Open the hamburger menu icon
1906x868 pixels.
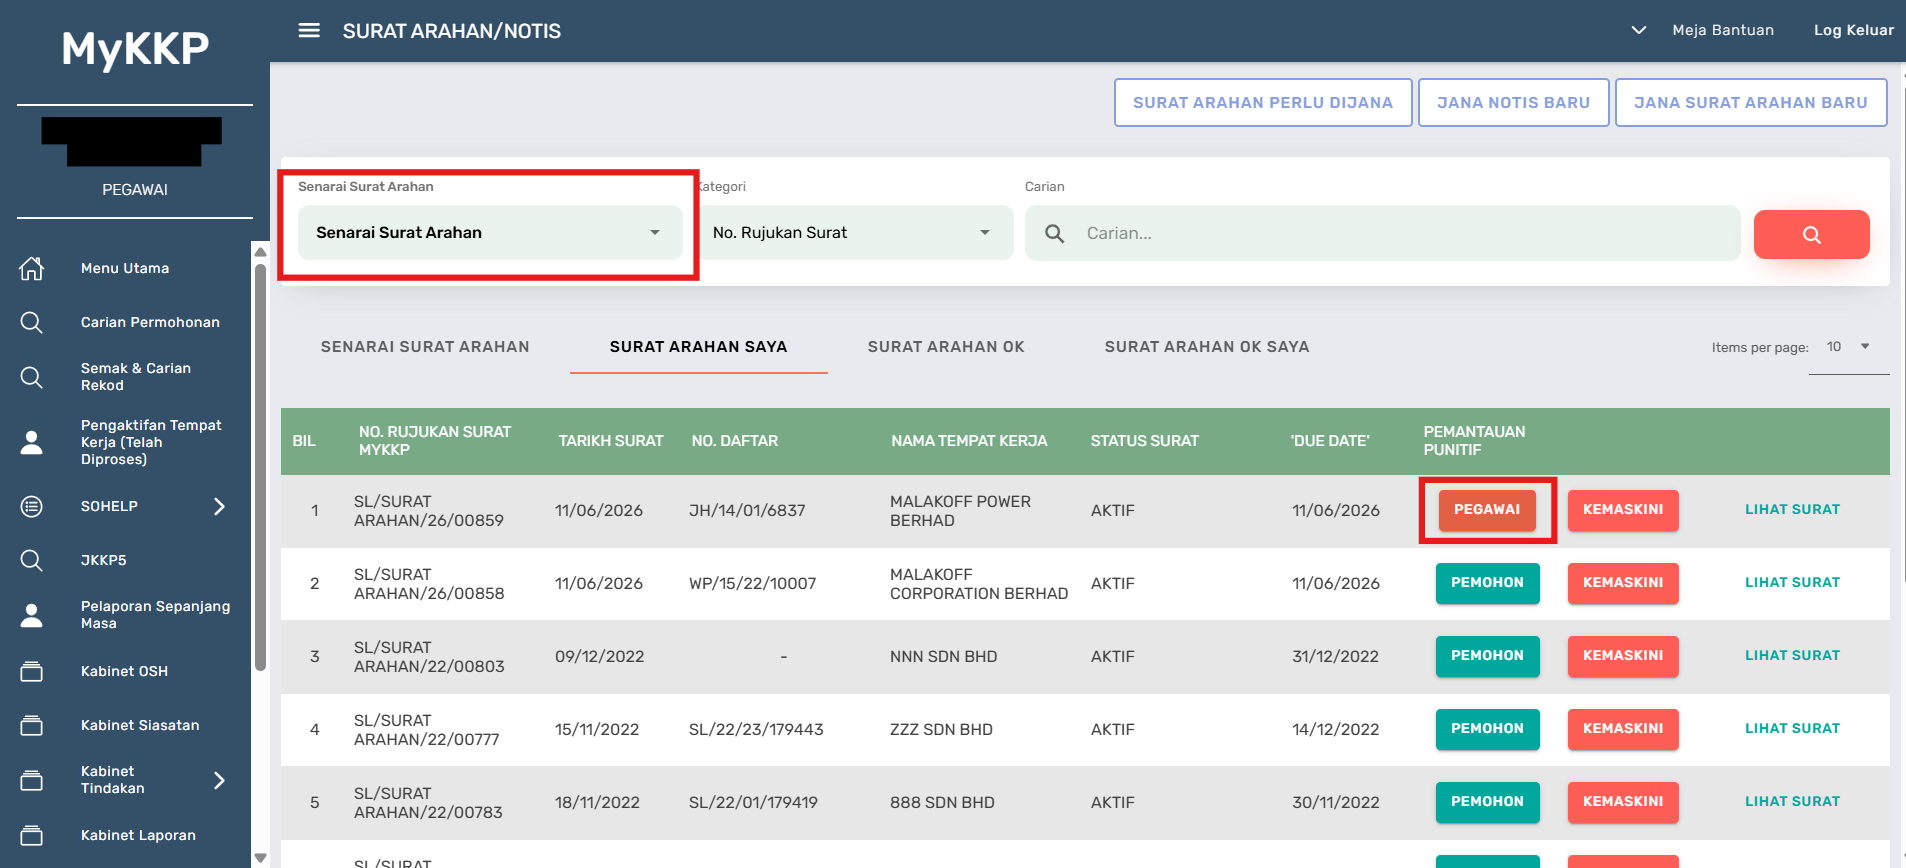[309, 31]
